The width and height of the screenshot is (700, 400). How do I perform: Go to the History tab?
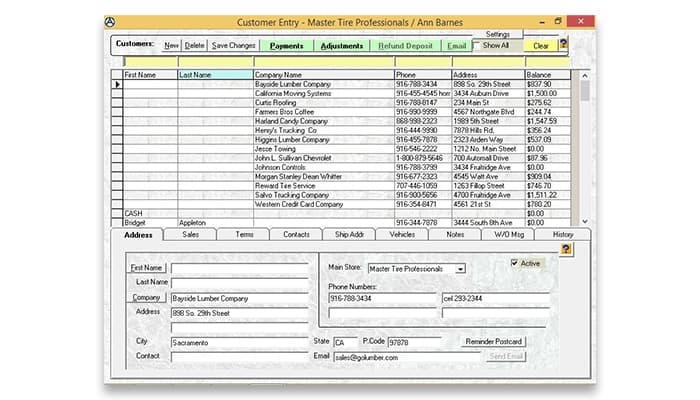562,234
